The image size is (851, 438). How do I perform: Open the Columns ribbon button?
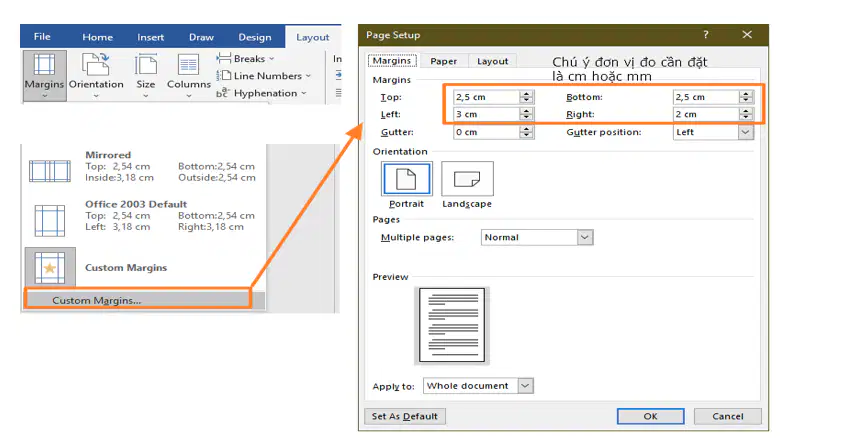188,75
